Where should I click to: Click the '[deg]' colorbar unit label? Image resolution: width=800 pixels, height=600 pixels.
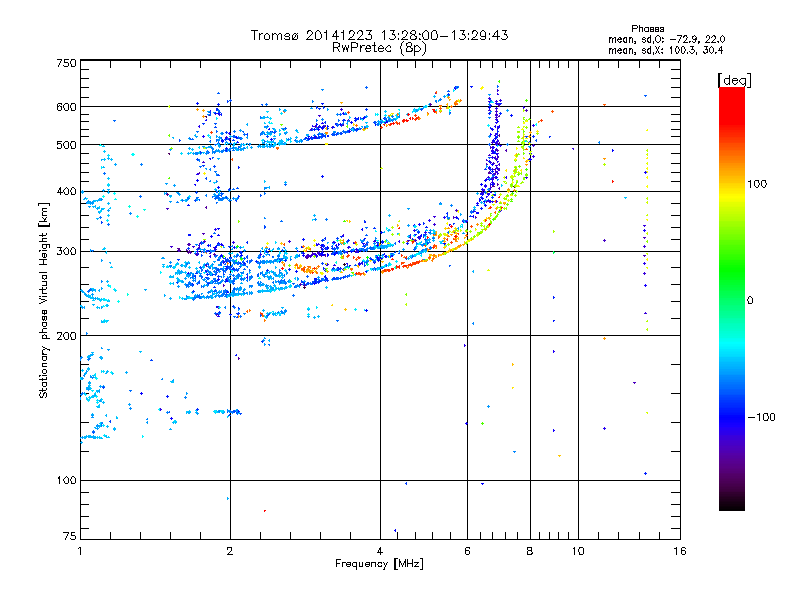click(x=734, y=80)
